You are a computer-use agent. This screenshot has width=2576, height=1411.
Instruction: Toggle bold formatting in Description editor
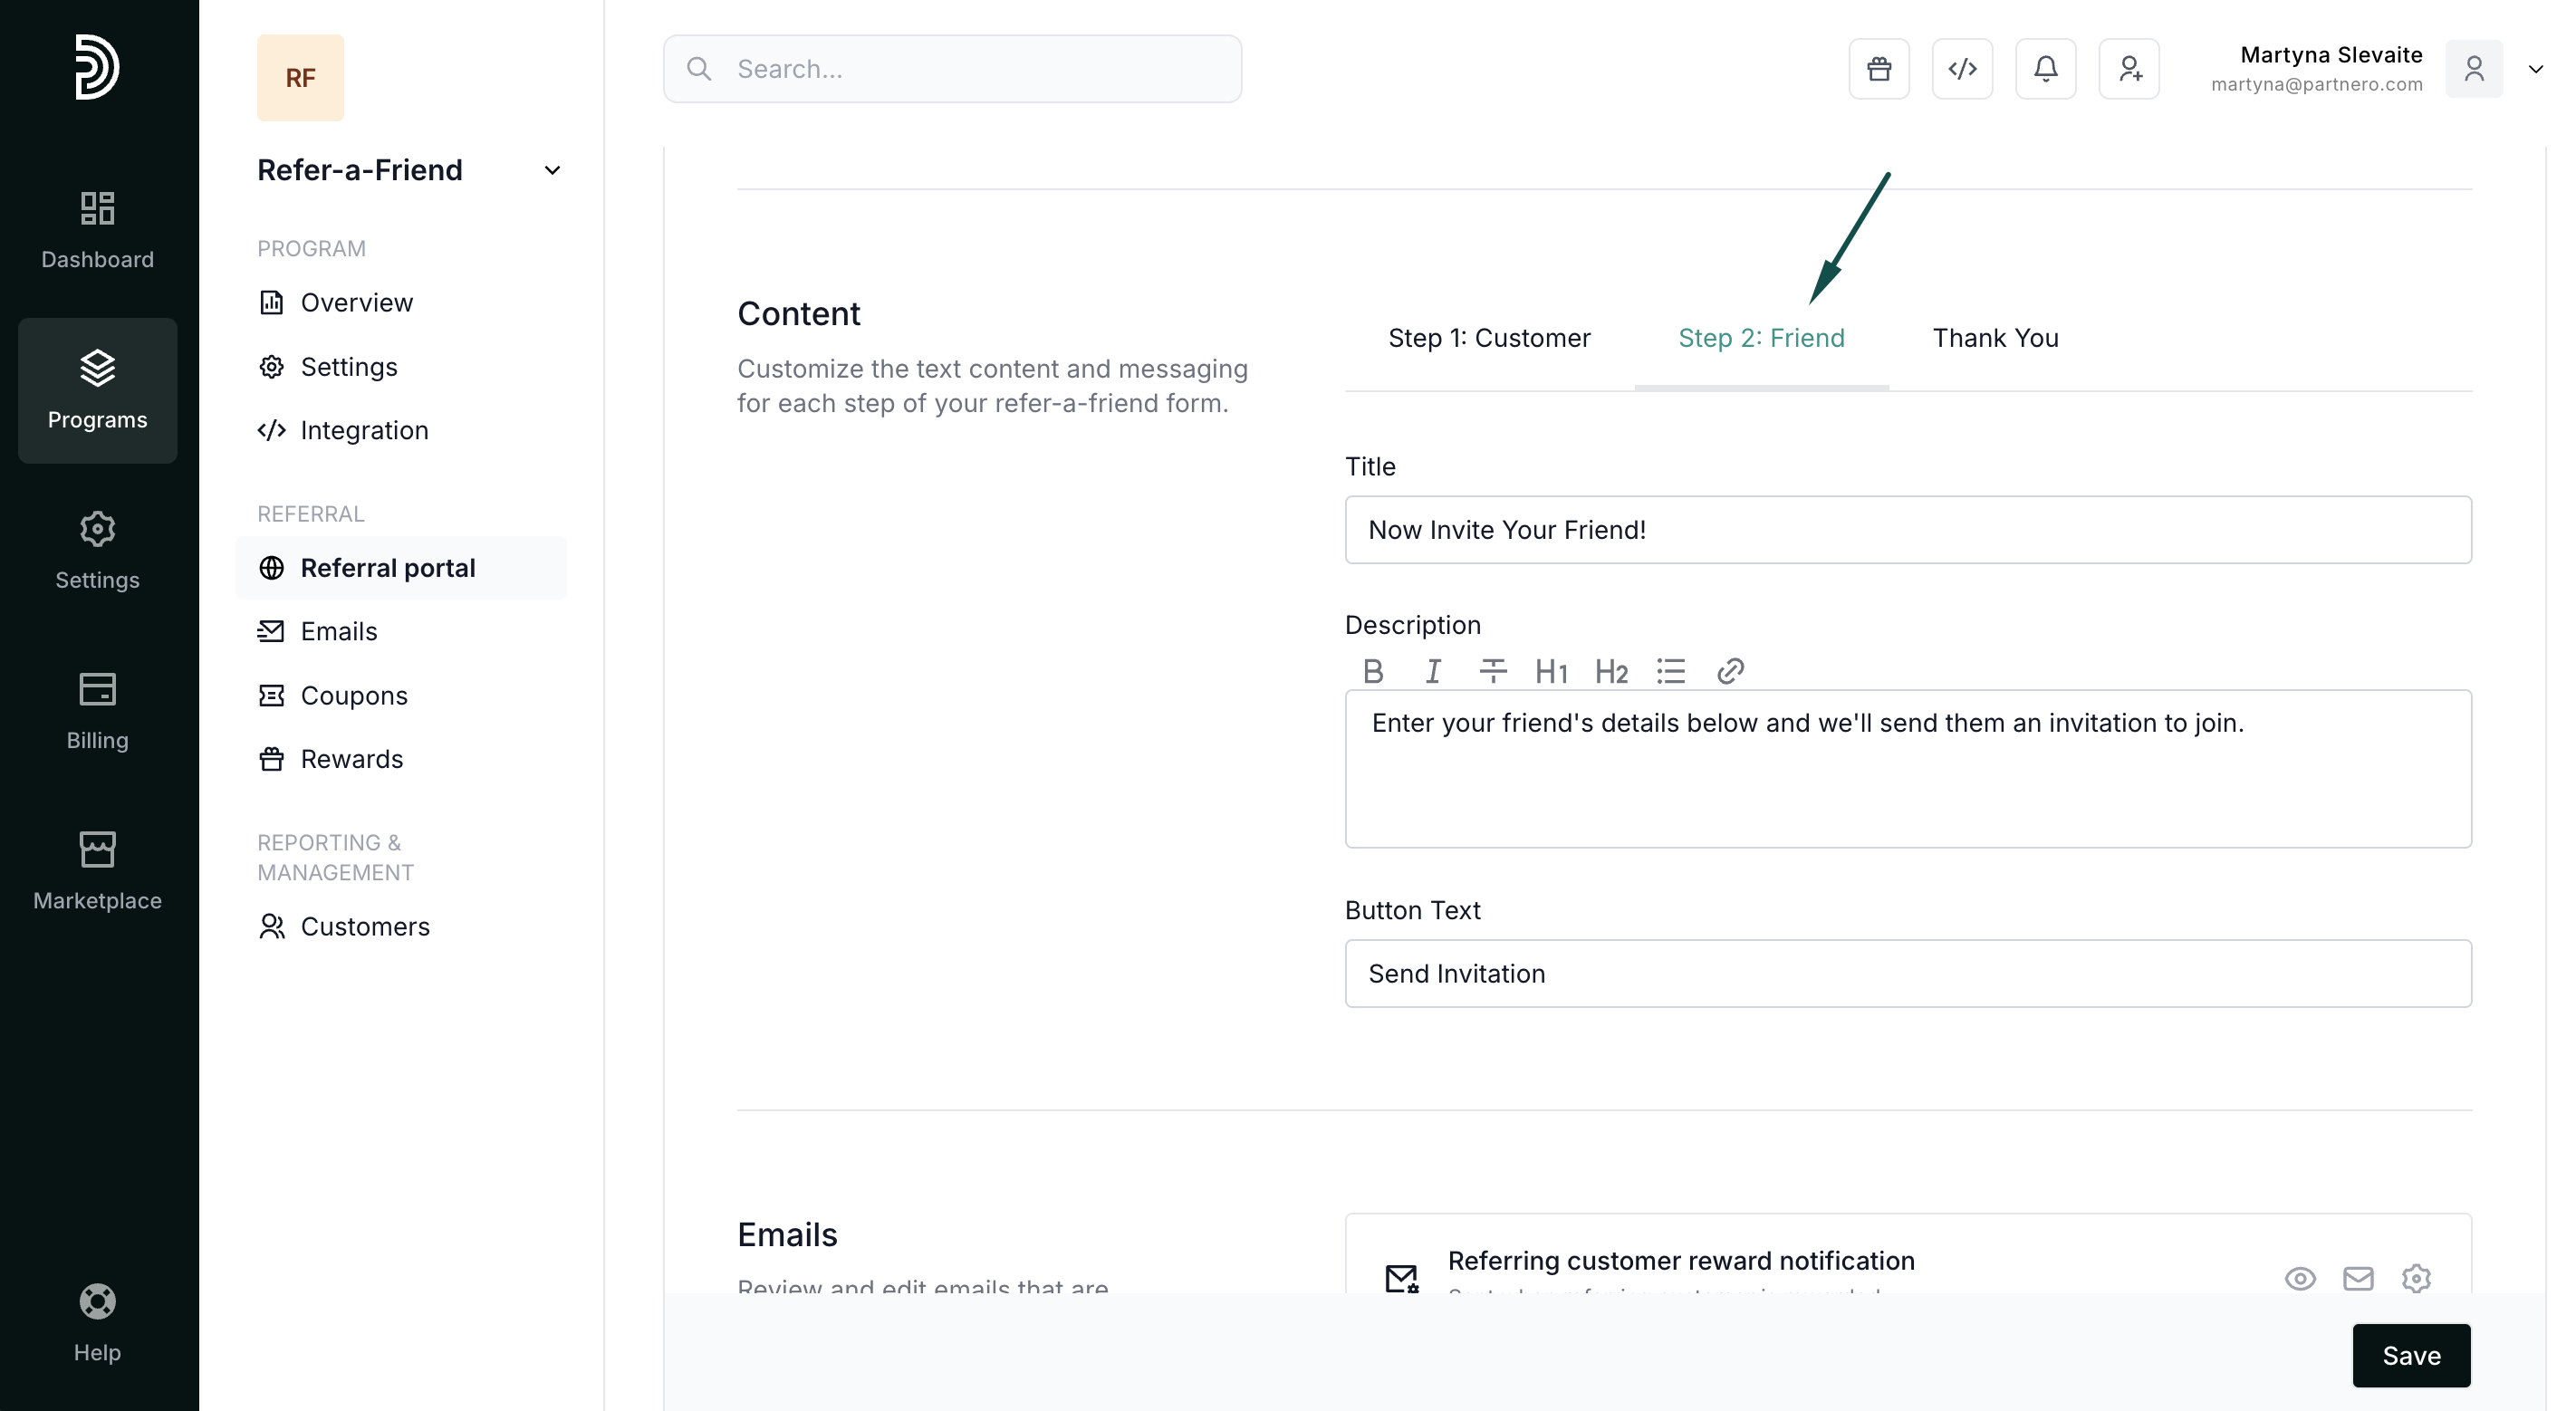click(1373, 671)
